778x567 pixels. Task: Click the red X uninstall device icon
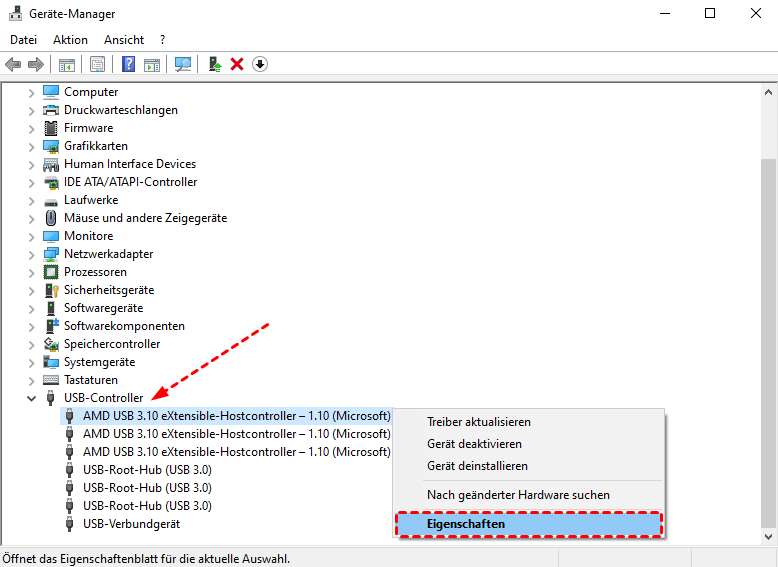coord(237,64)
